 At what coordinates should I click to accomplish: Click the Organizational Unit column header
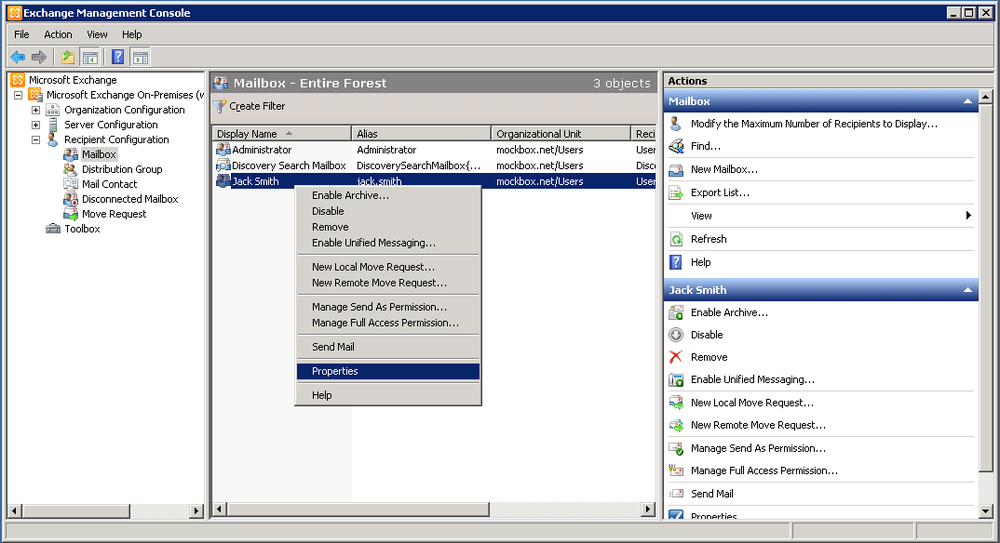[x=561, y=133]
